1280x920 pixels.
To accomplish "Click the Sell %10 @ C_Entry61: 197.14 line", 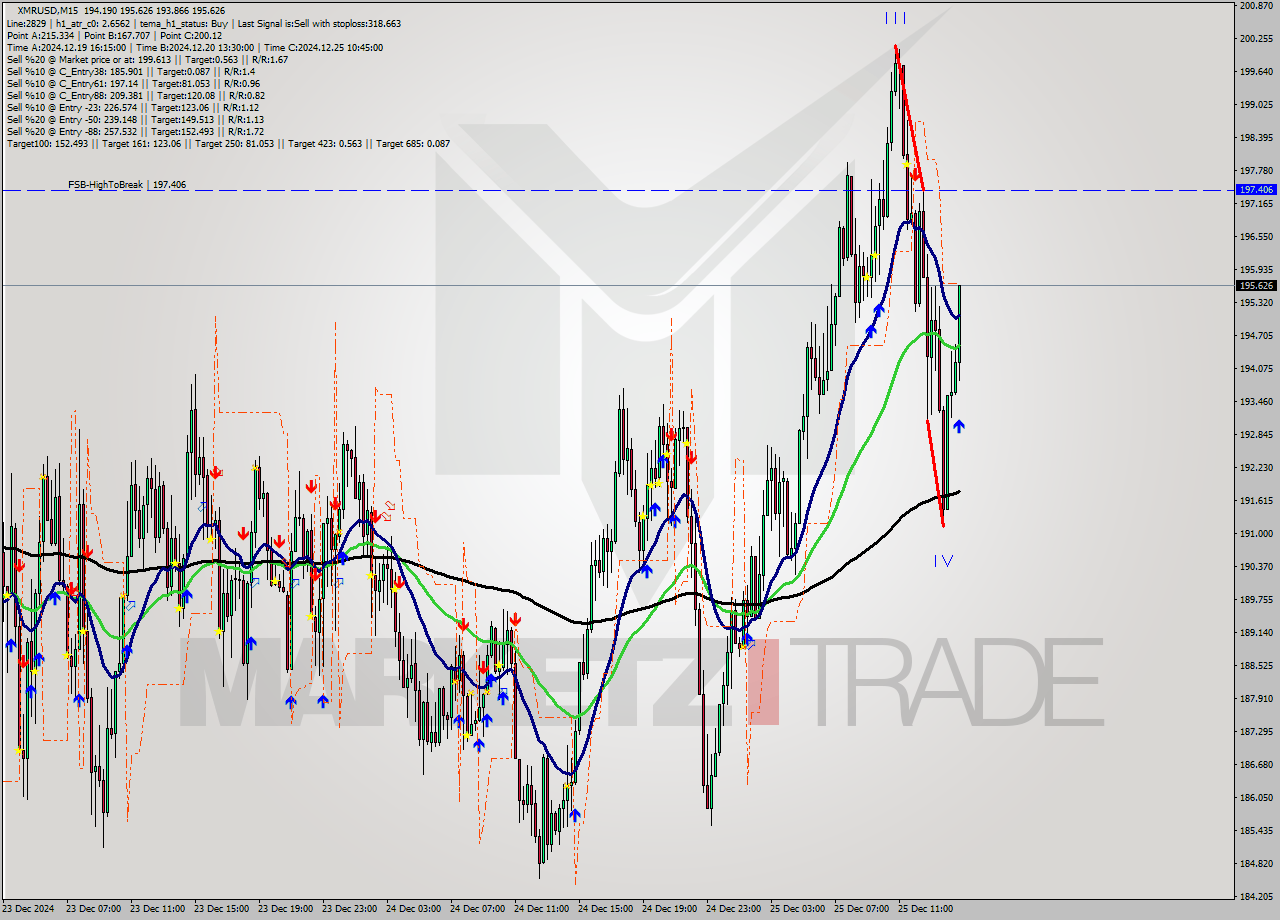I will tap(133, 83).
